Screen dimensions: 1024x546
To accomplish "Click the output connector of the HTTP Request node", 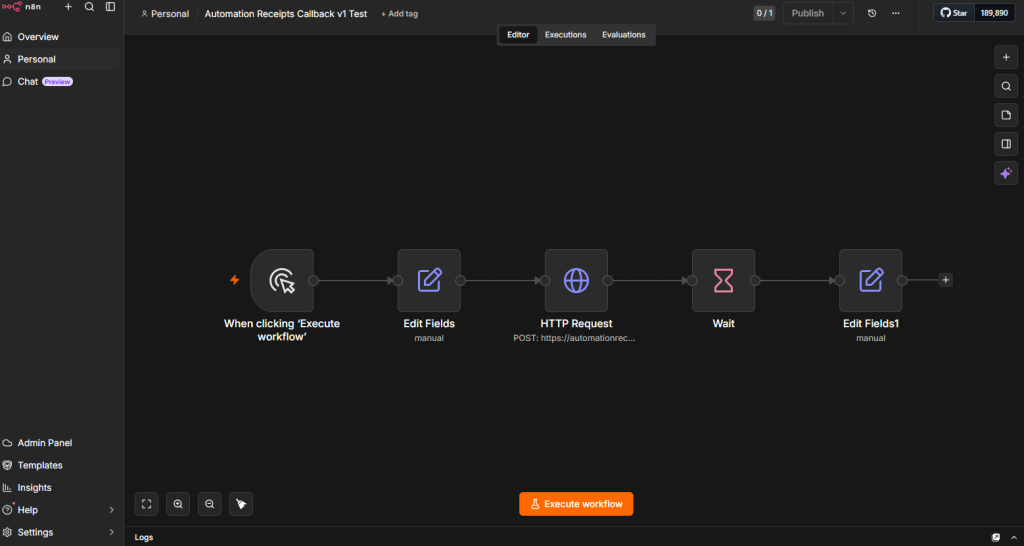I will [608, 280].
